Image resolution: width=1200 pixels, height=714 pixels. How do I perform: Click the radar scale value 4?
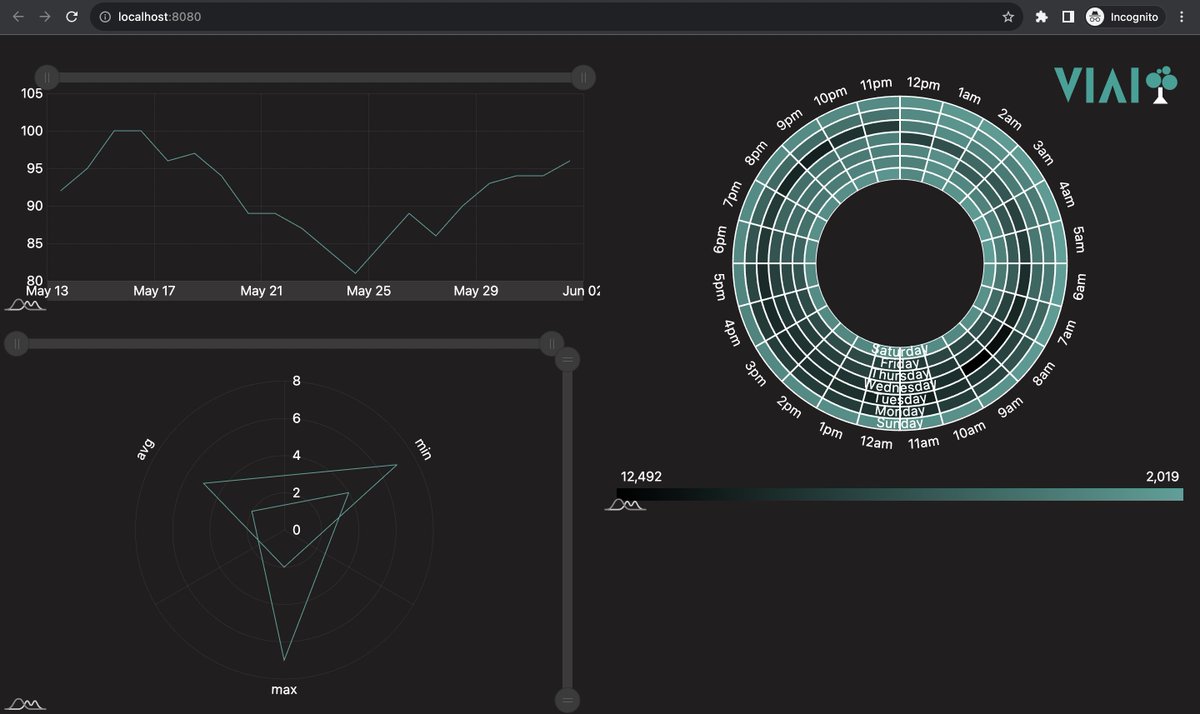coord(296,455)
